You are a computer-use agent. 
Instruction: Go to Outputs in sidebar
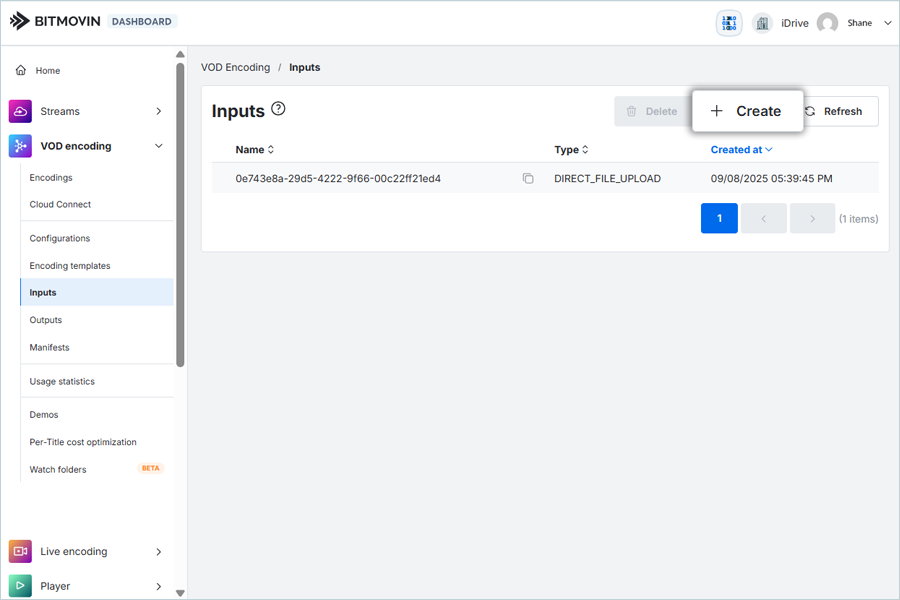click(x=46, y=320)
